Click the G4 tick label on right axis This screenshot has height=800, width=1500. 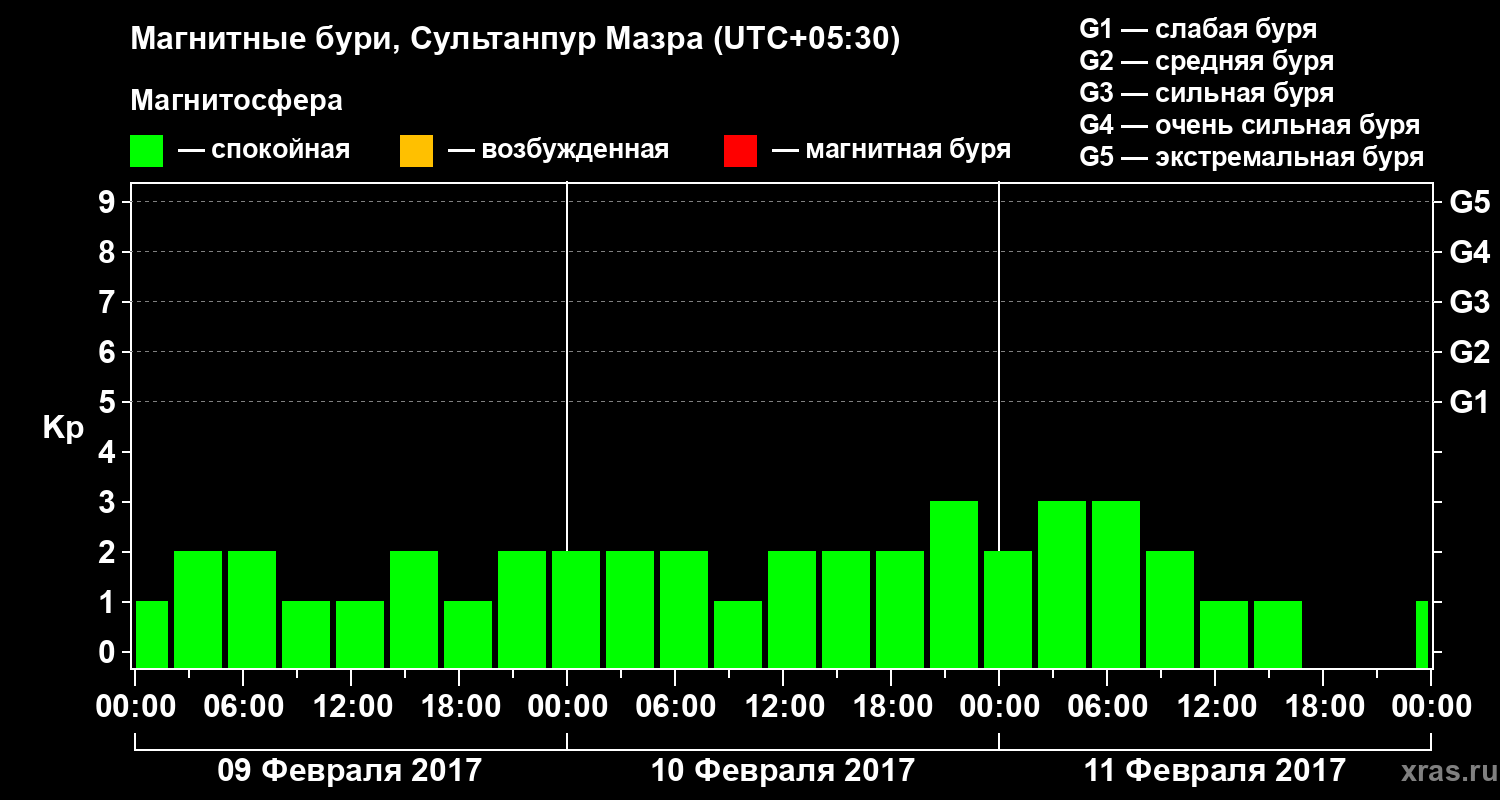tap(1469, 252)
